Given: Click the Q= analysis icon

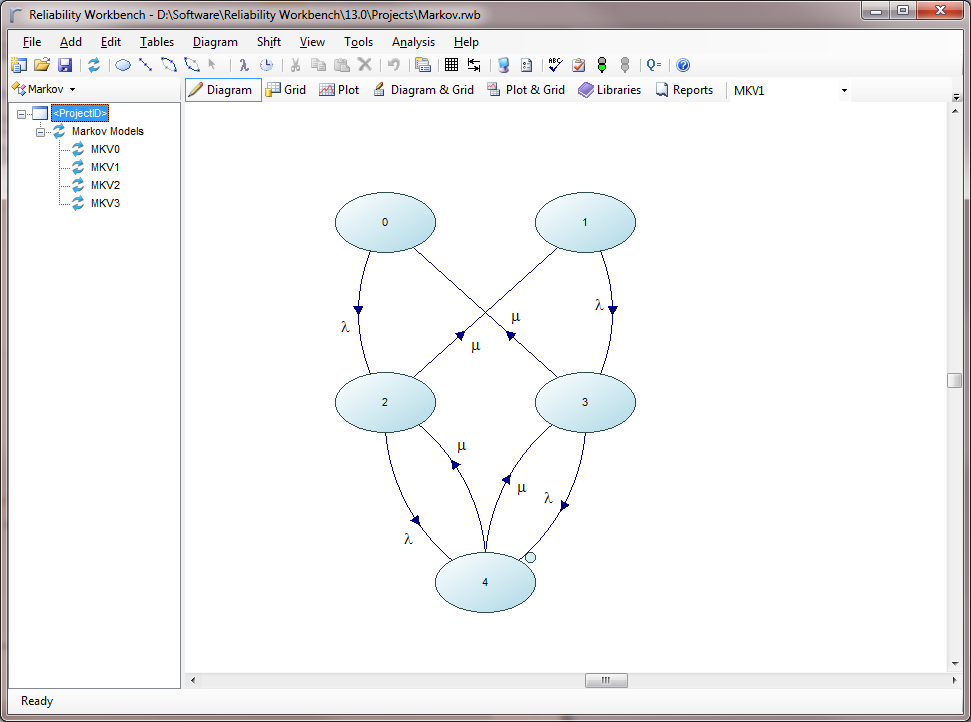Looking at the screenshot, I should tap(653, 64).
